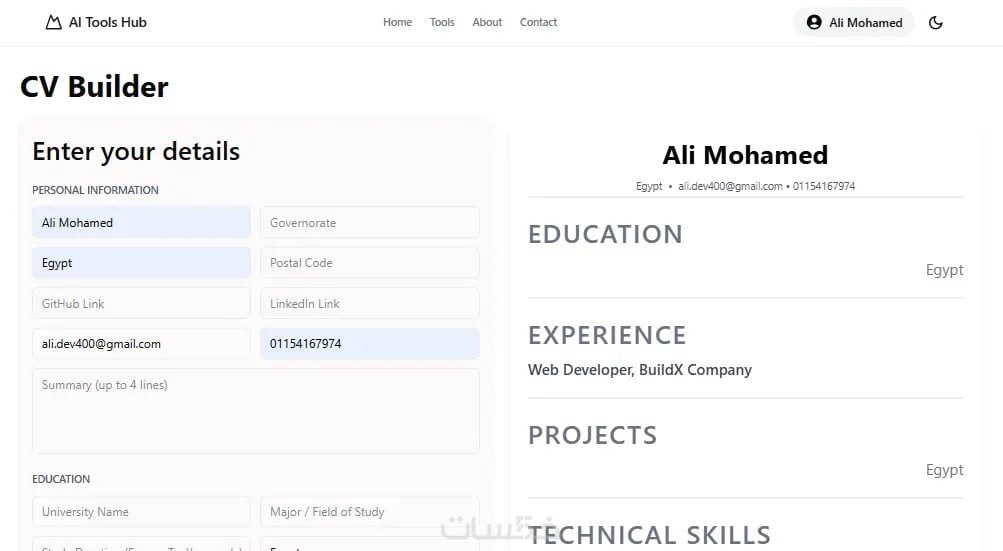Click the University Name field
This screenshot has width=1003, height=551.
pos(141,512)
